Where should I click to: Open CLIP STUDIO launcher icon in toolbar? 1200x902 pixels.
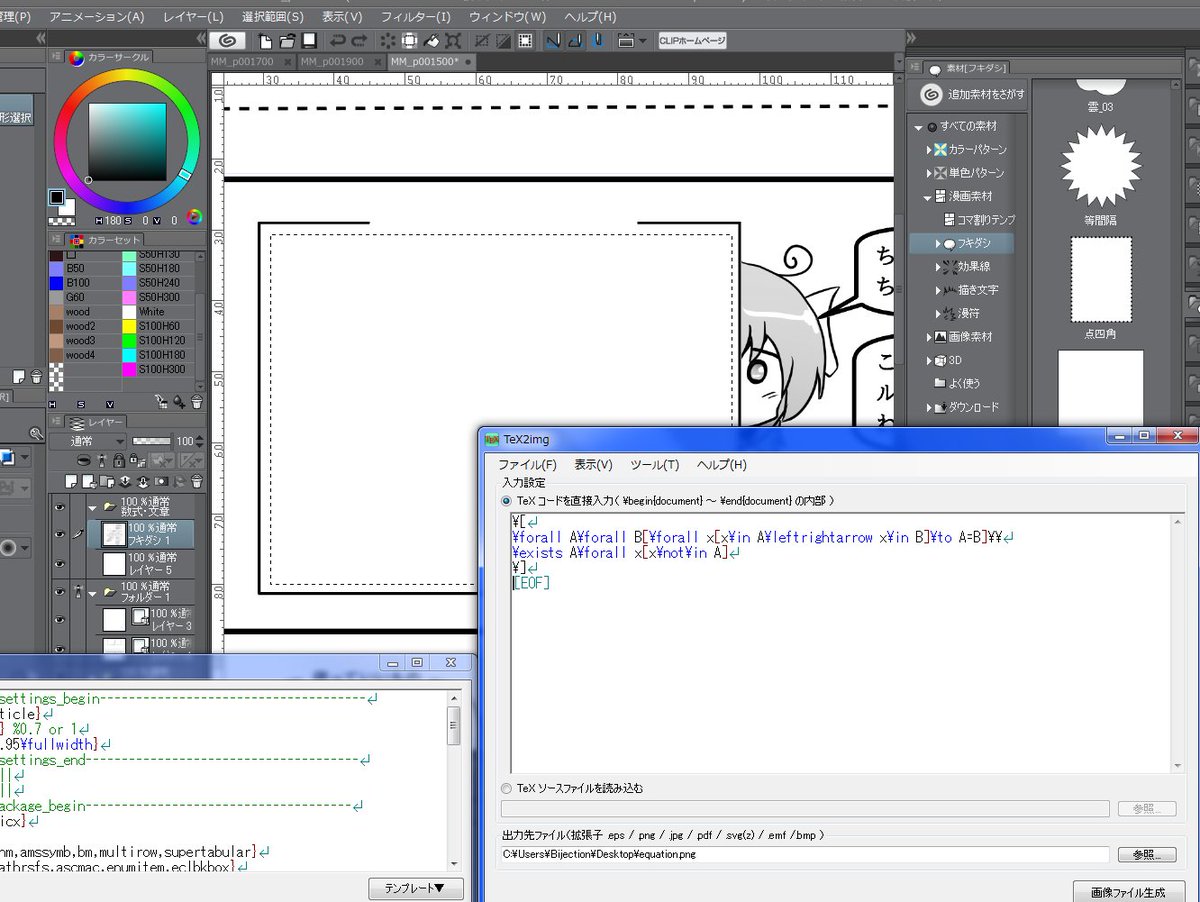click(227, 41)
